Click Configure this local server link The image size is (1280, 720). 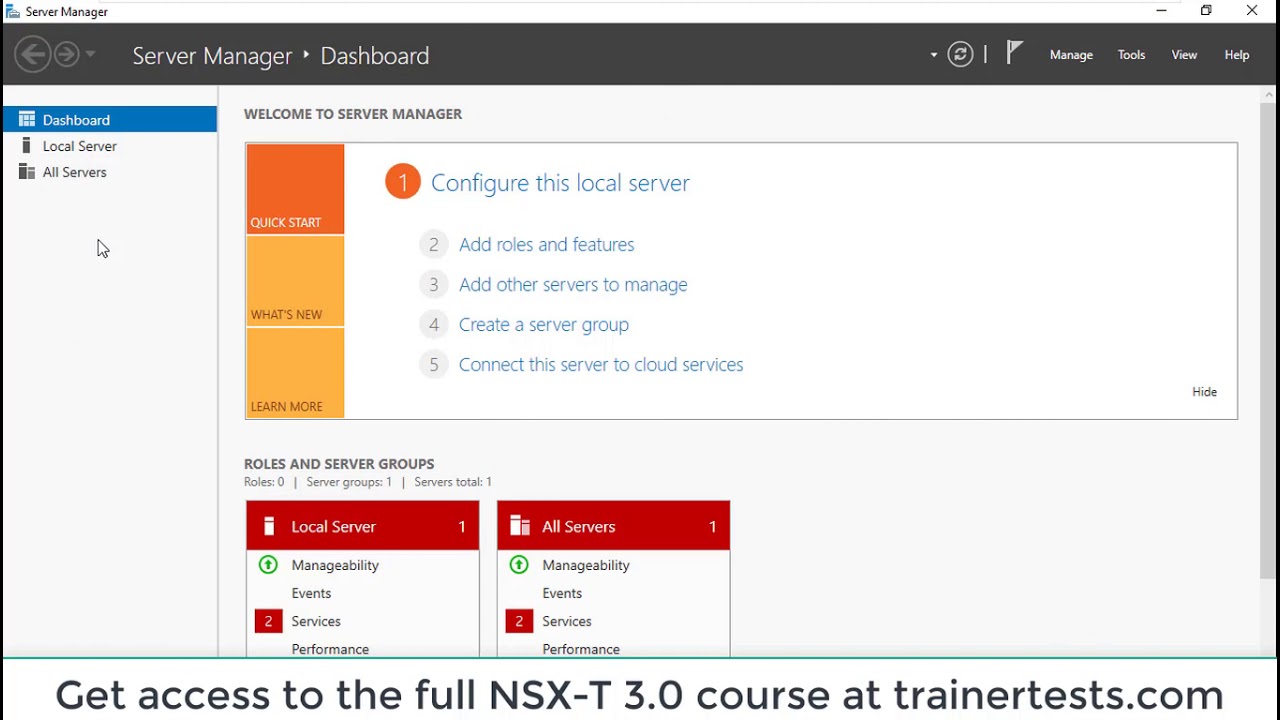(560, 183)
